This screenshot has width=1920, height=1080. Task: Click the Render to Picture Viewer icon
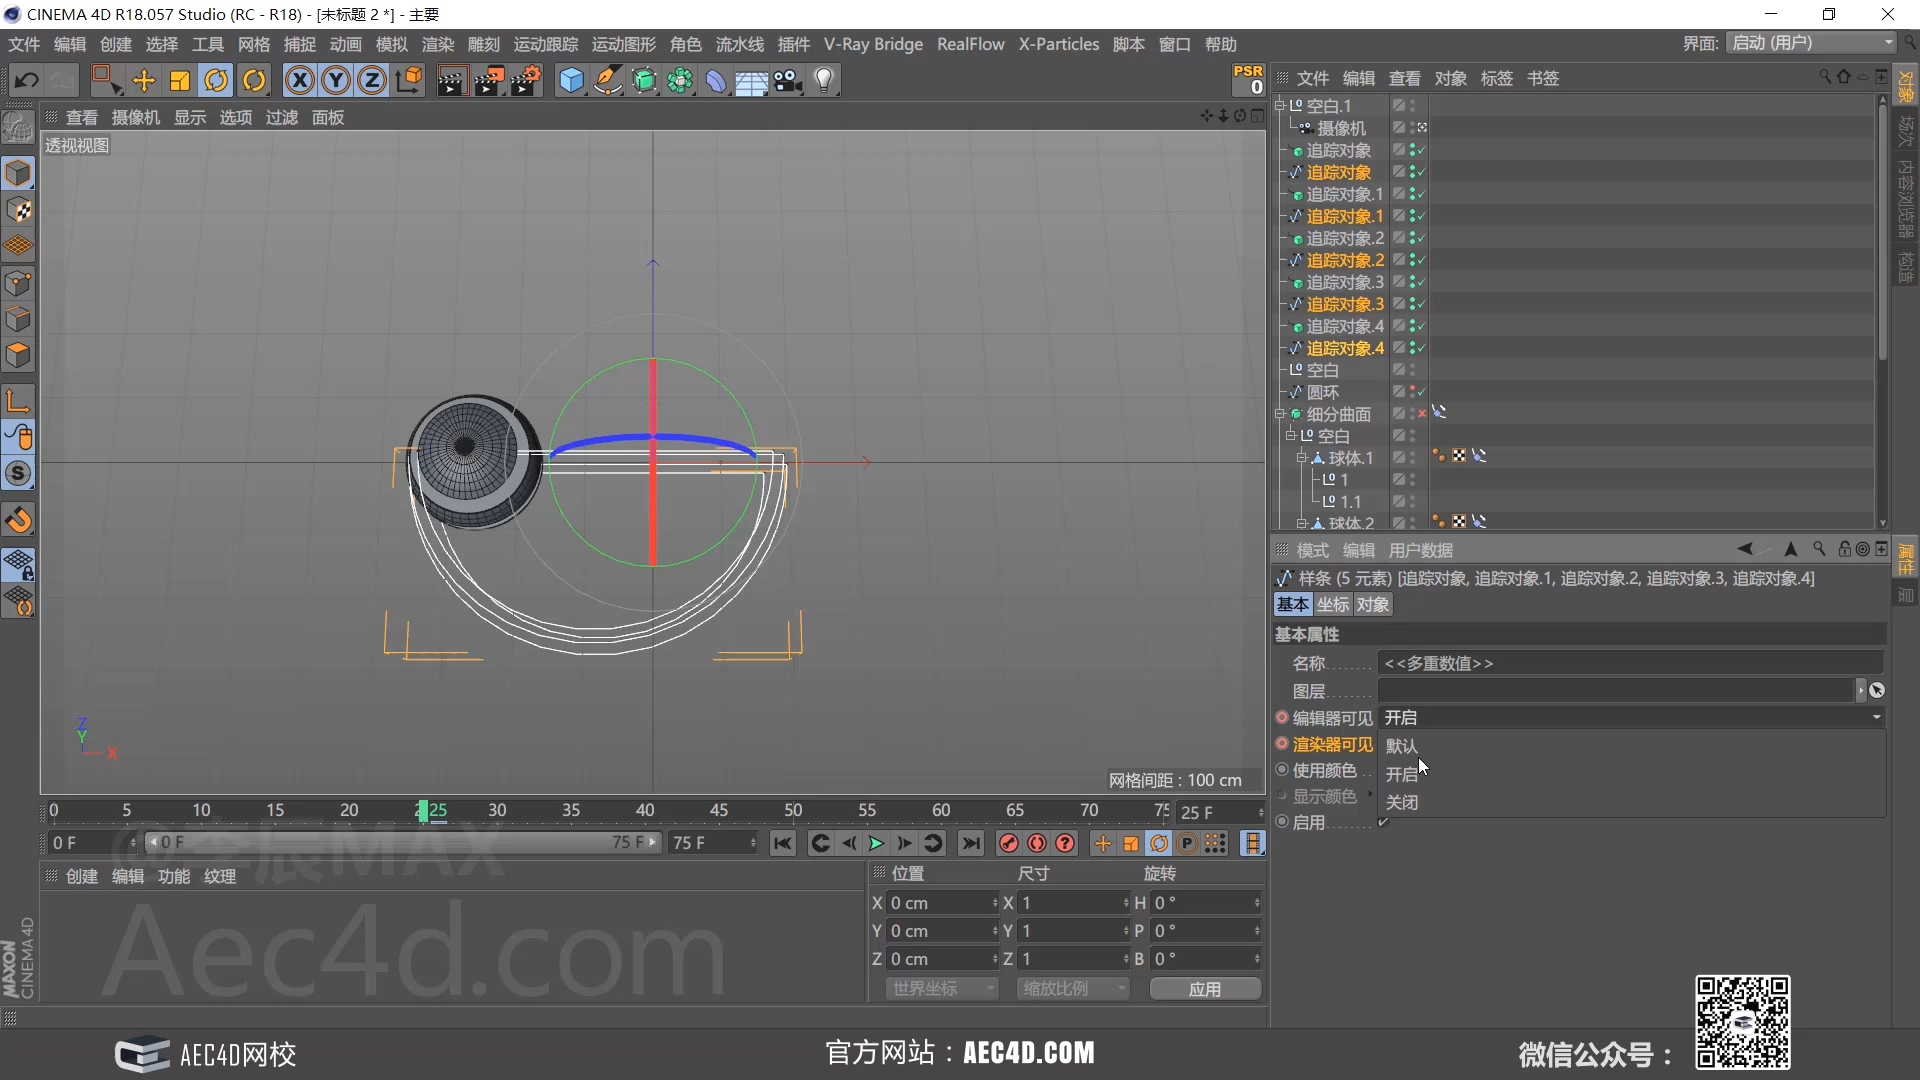(489, 81)
